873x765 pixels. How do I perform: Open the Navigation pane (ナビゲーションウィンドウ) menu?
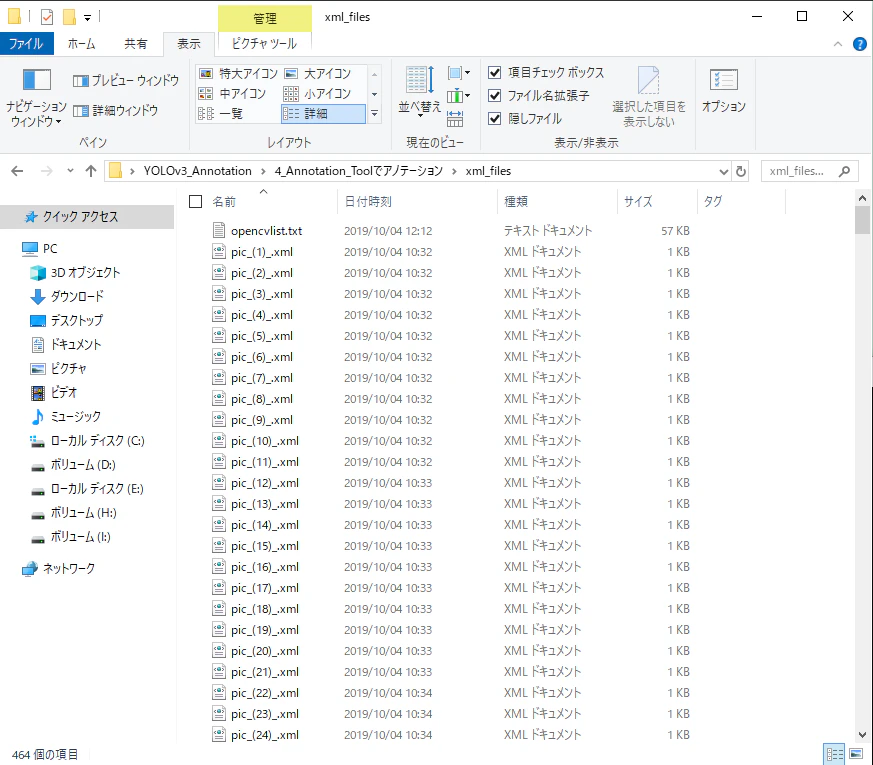36,97
